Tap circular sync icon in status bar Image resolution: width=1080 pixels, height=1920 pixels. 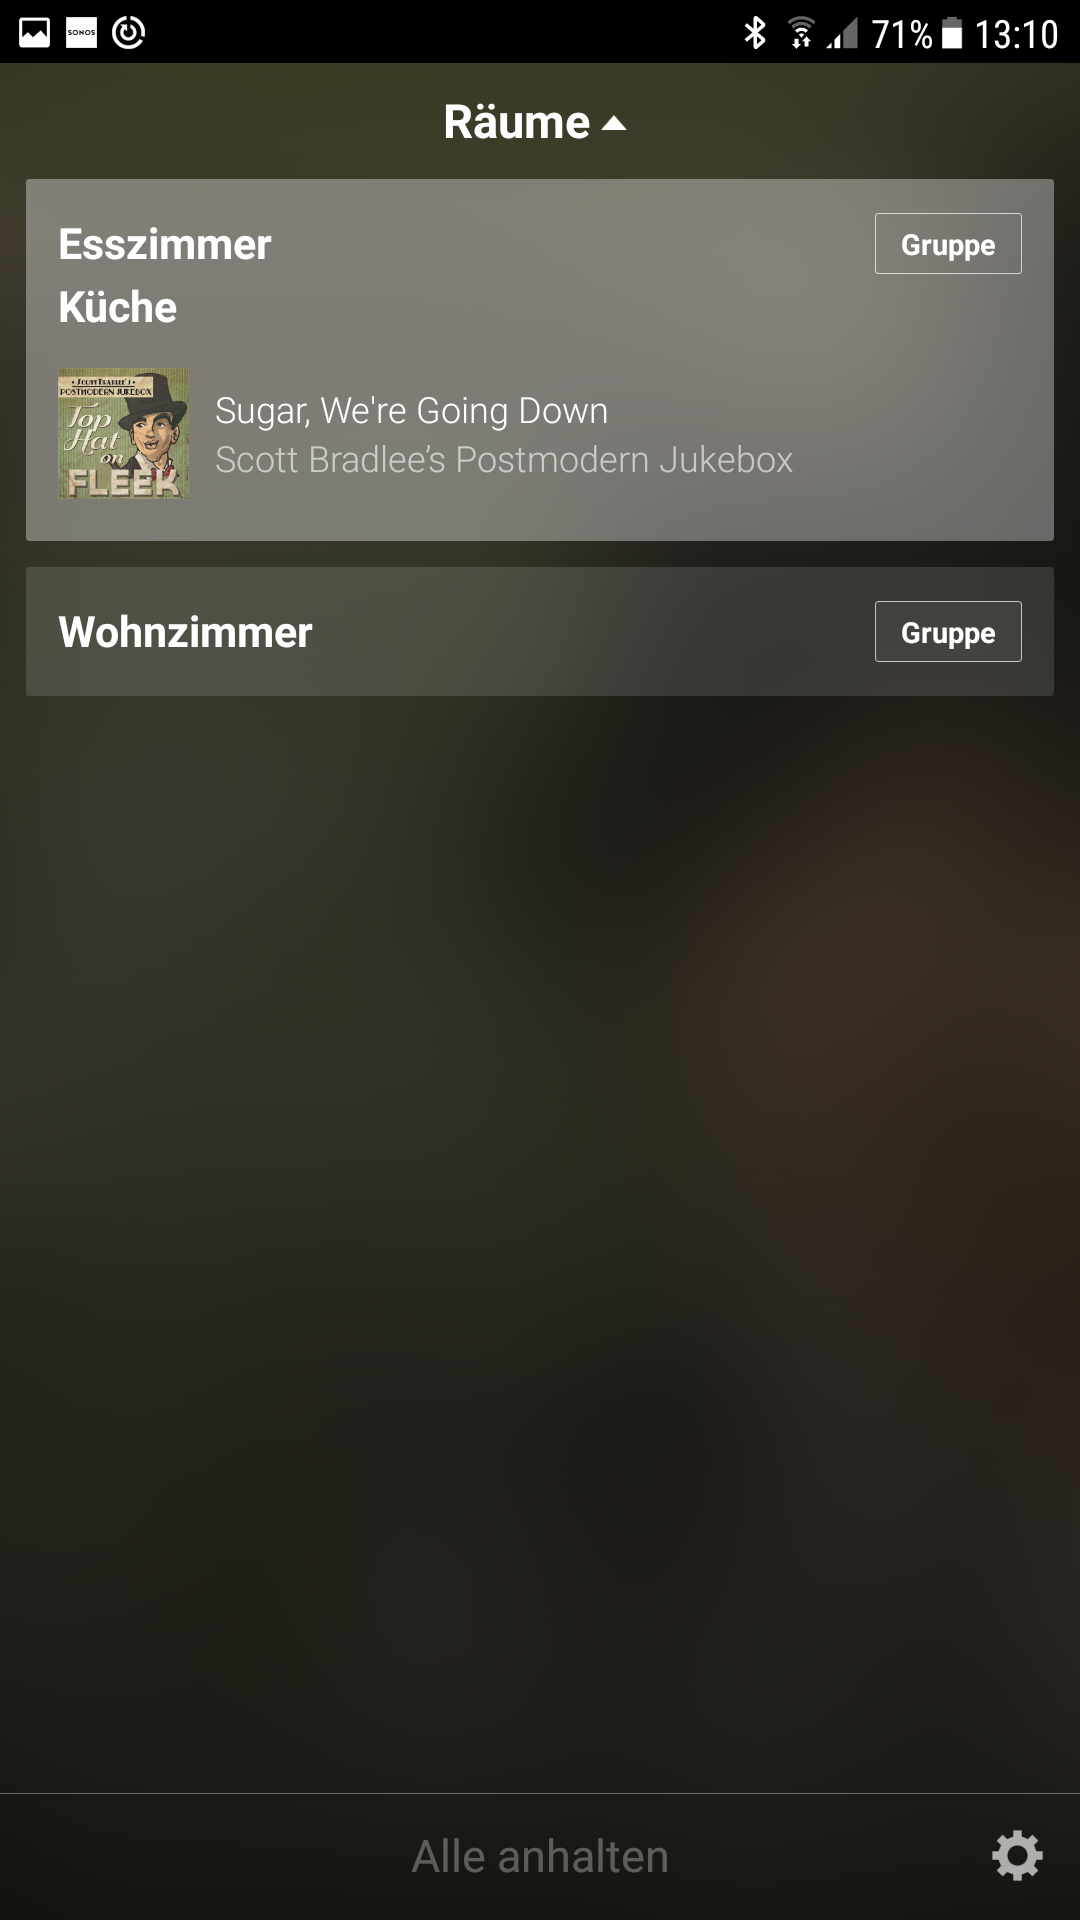tap(129, 33)
